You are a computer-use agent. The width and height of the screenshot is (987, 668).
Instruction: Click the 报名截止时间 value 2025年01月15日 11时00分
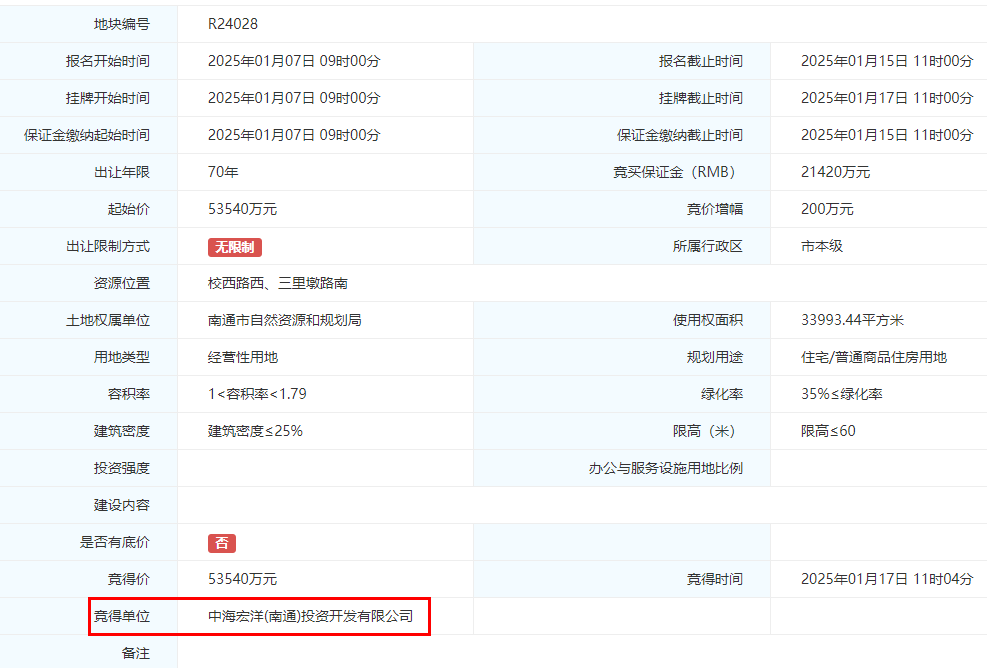coord(887,61)
